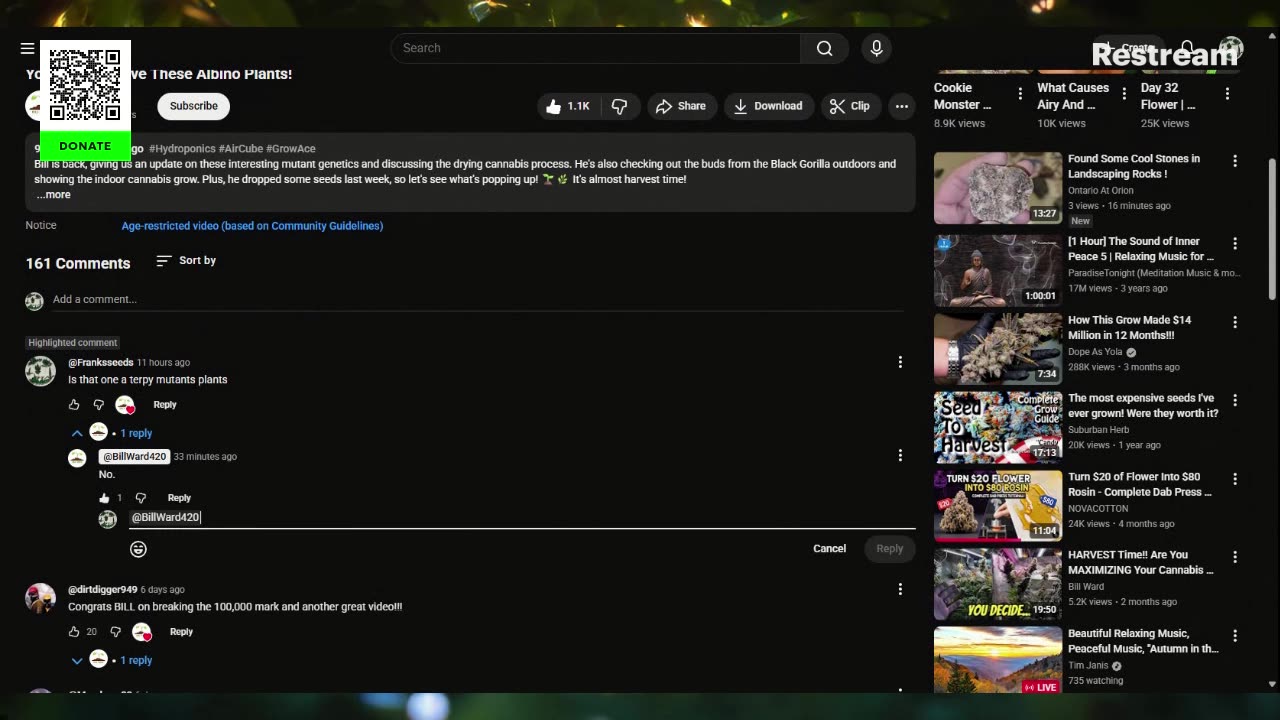
Task: Open menu for "HARVEST Time!!" video
Action: 1235,557
